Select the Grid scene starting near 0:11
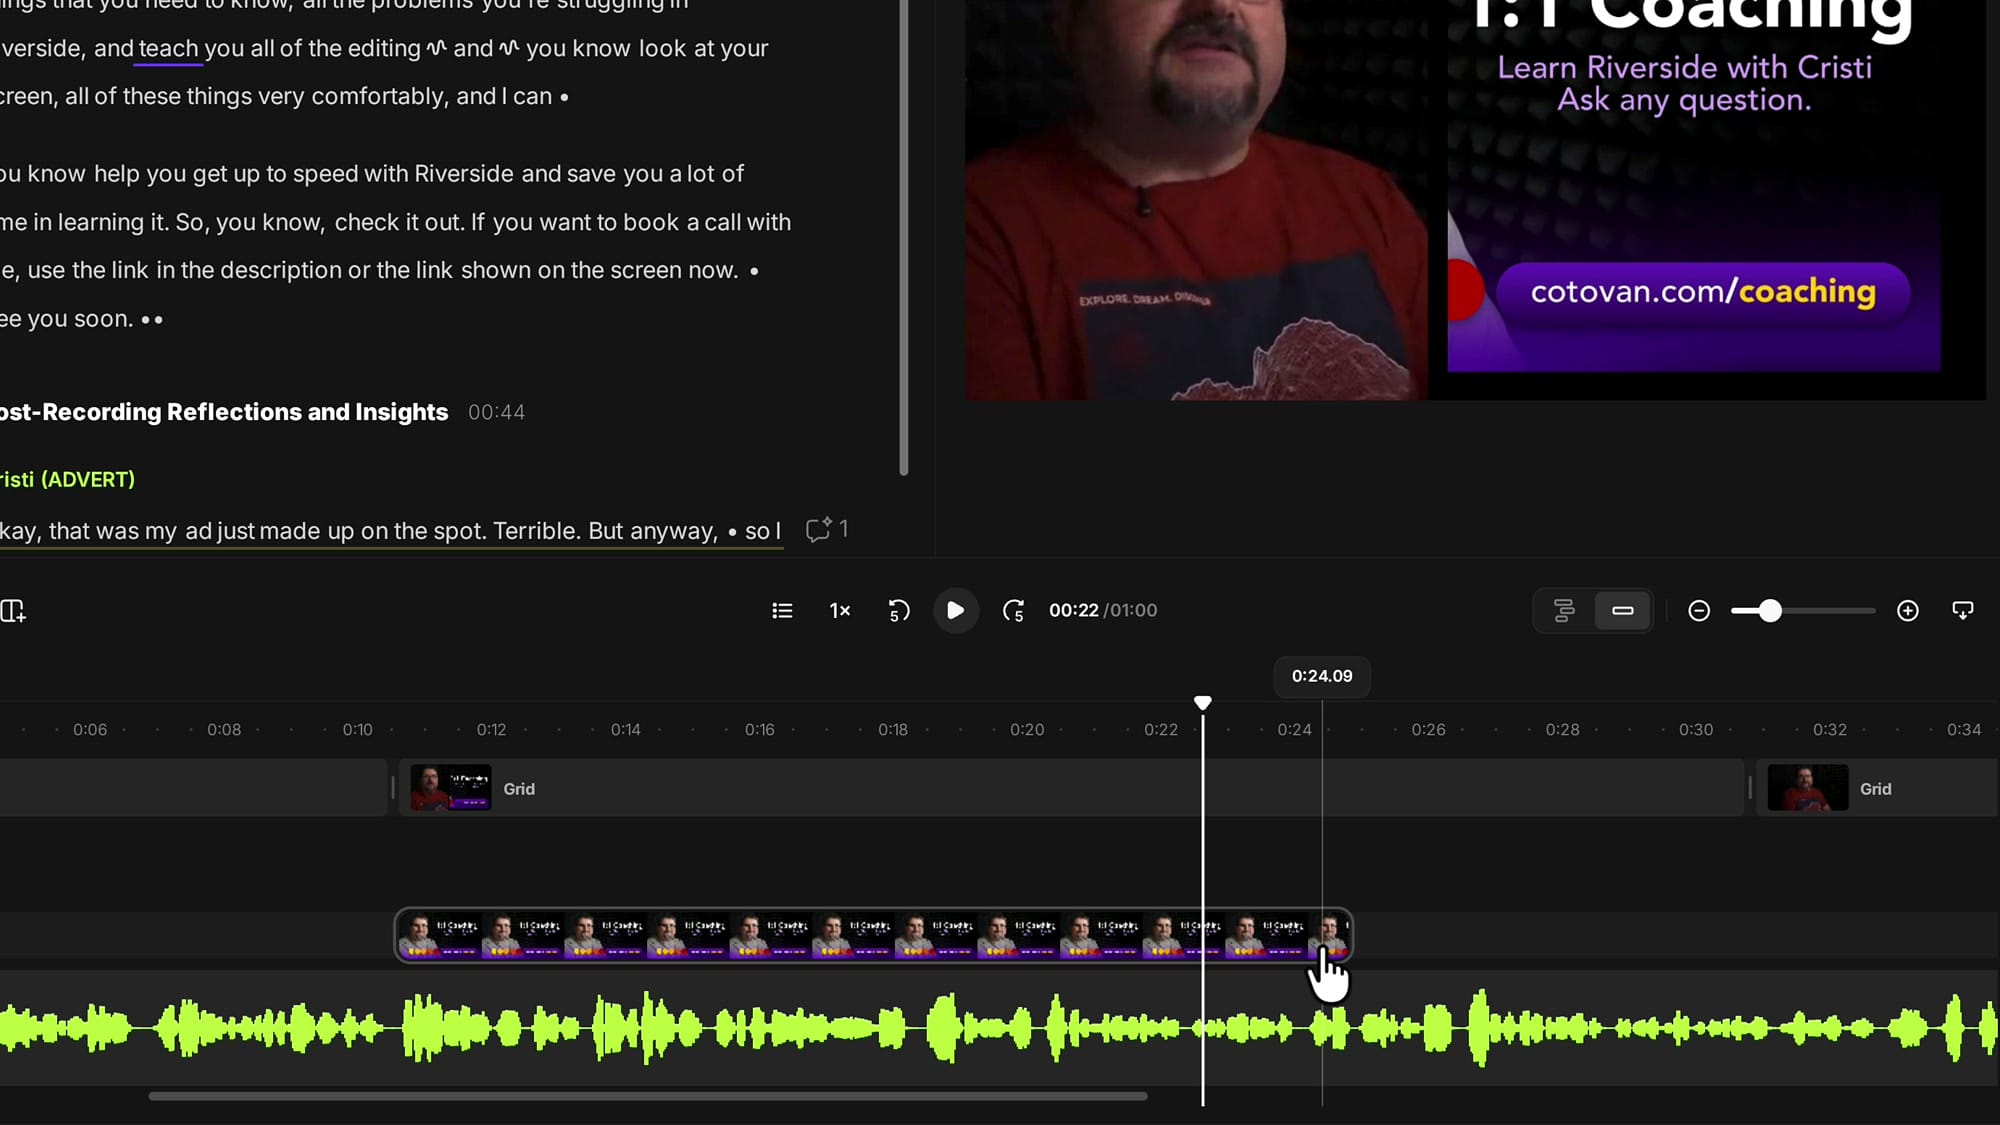The image size is (2000, 1125). click(x=1071, y=788)
